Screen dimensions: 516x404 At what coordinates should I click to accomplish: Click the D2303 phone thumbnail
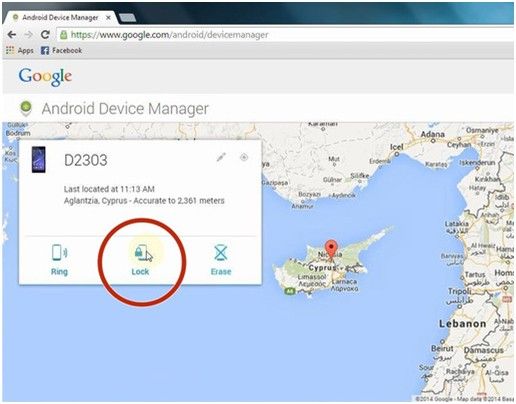point(39,160)
